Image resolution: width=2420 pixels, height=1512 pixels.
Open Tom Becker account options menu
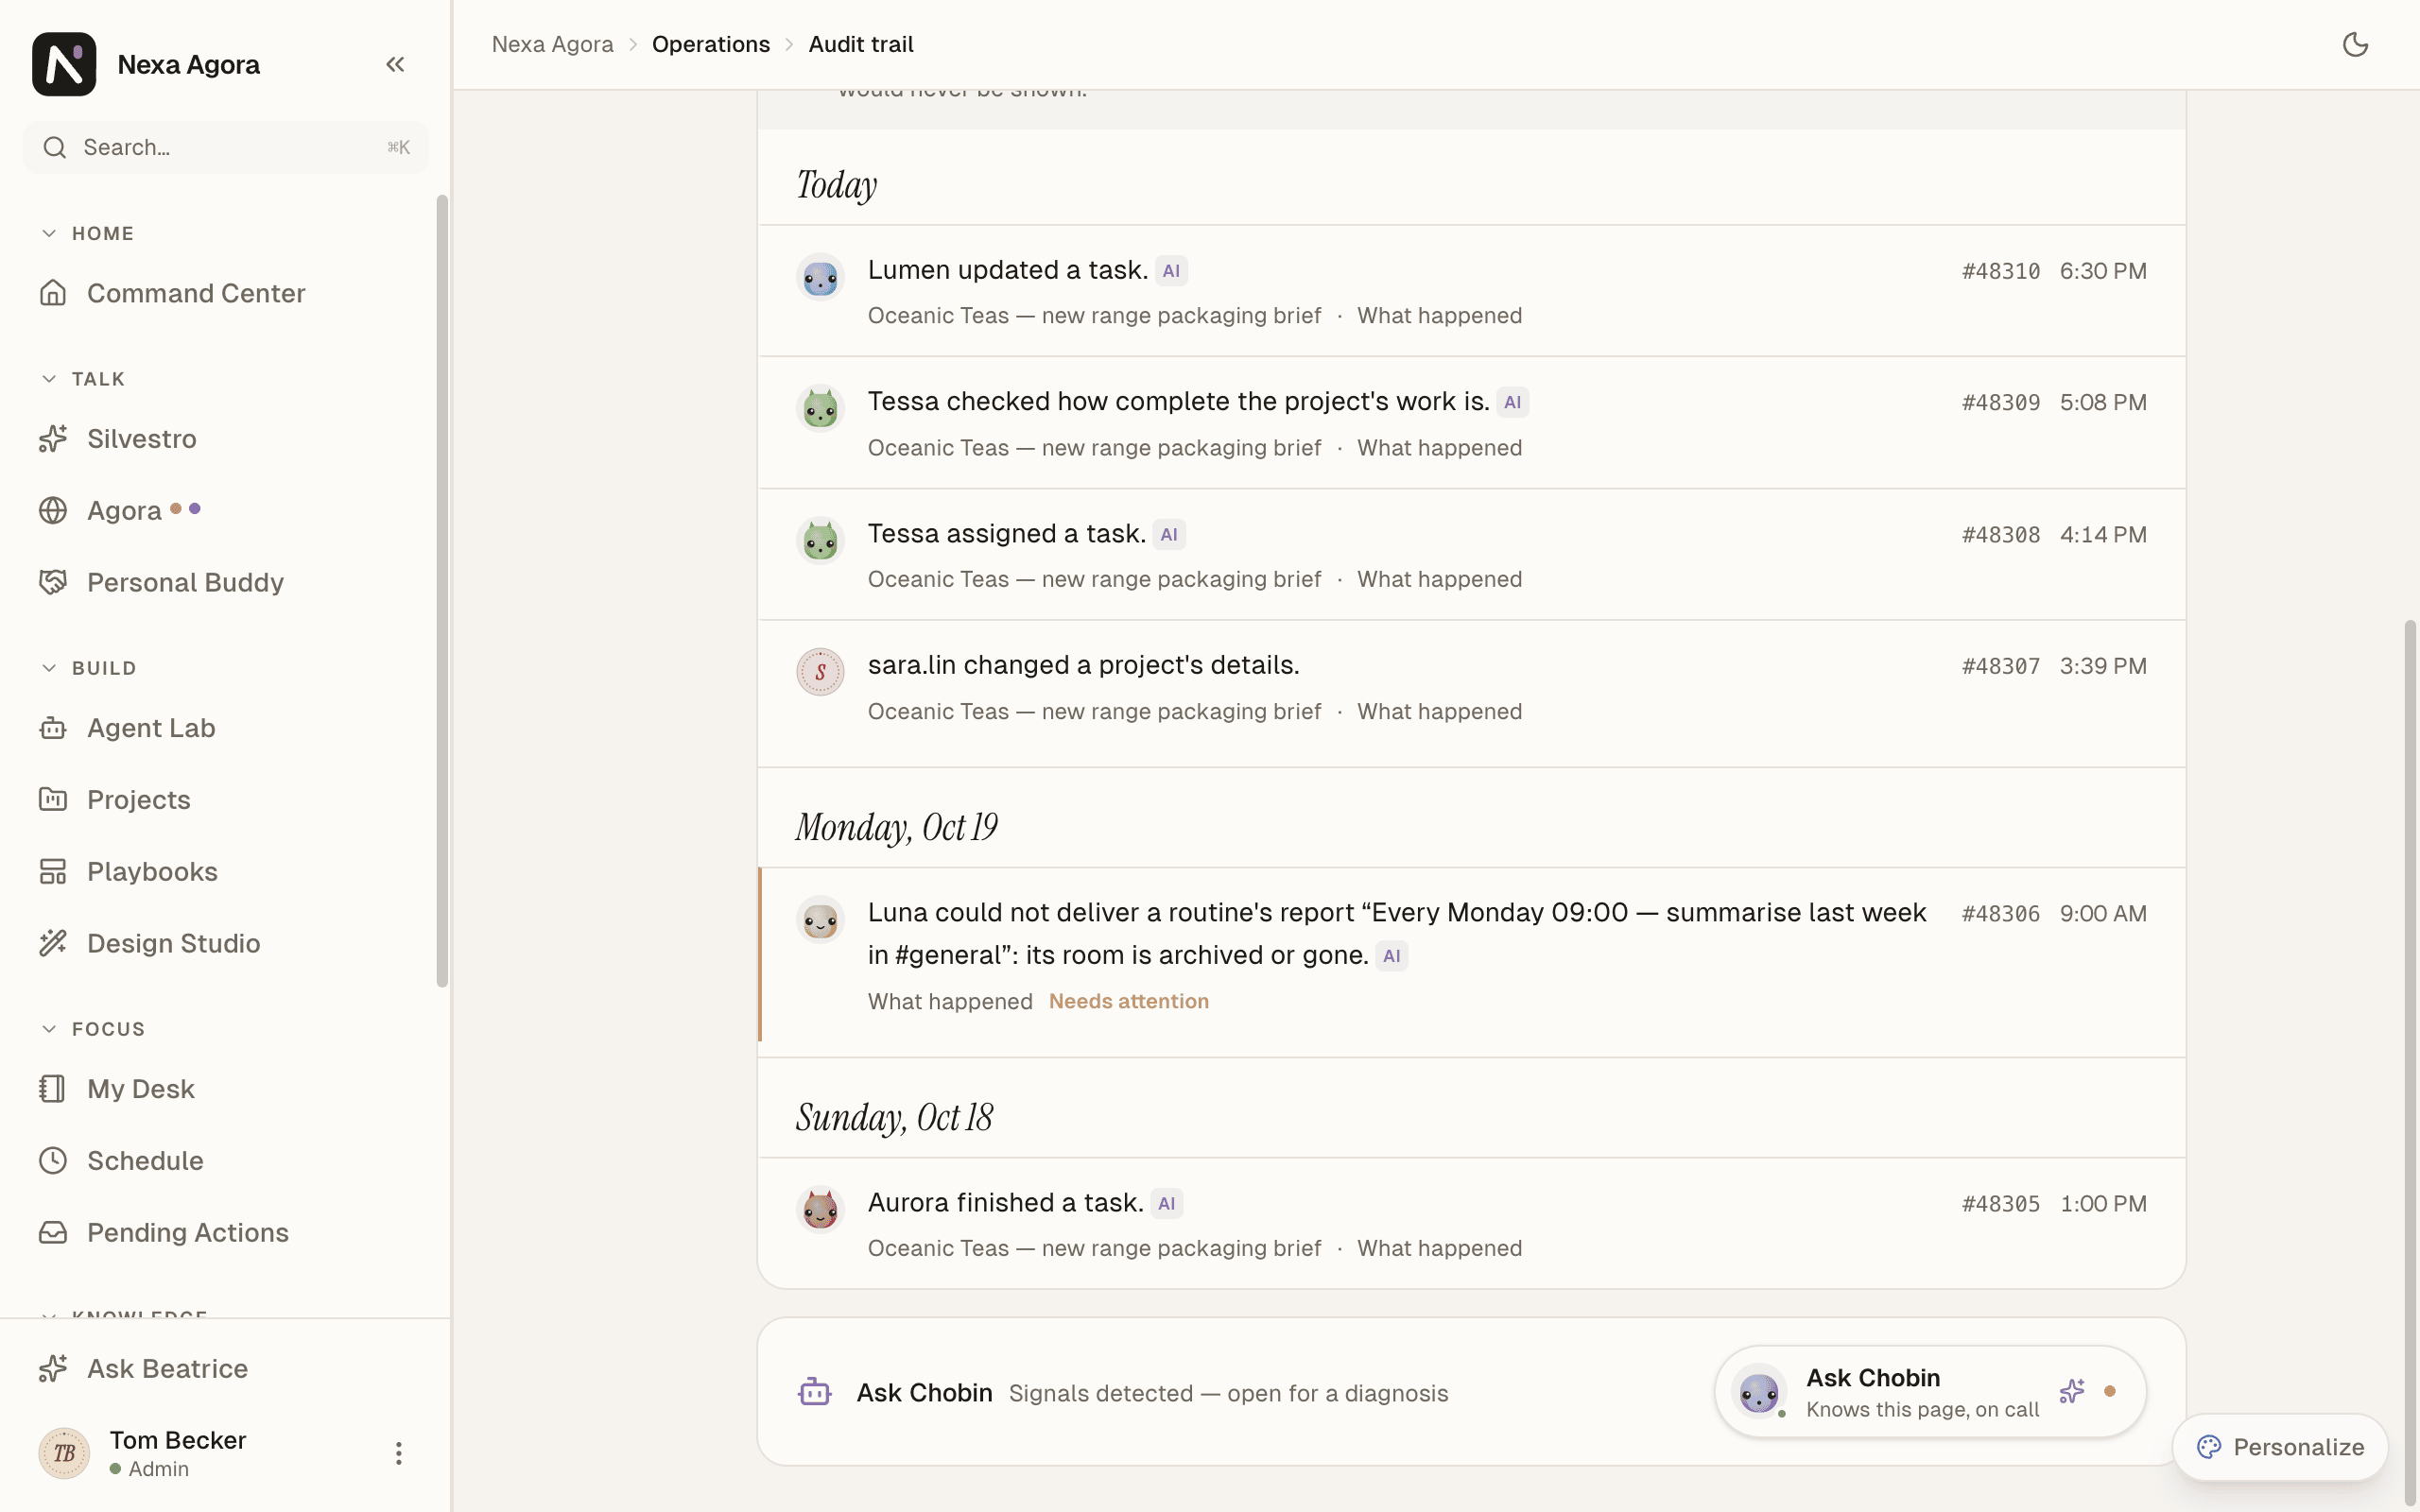[x=399, y=1453]
